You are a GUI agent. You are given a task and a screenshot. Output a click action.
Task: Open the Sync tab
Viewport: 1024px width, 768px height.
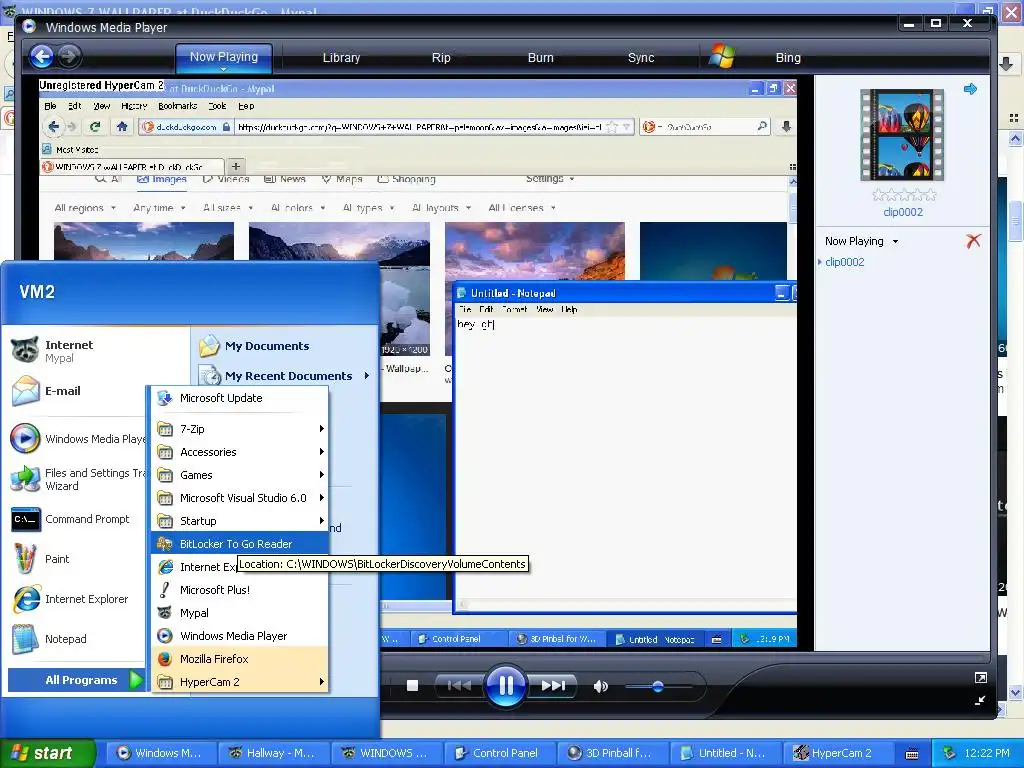click(641, 57)
